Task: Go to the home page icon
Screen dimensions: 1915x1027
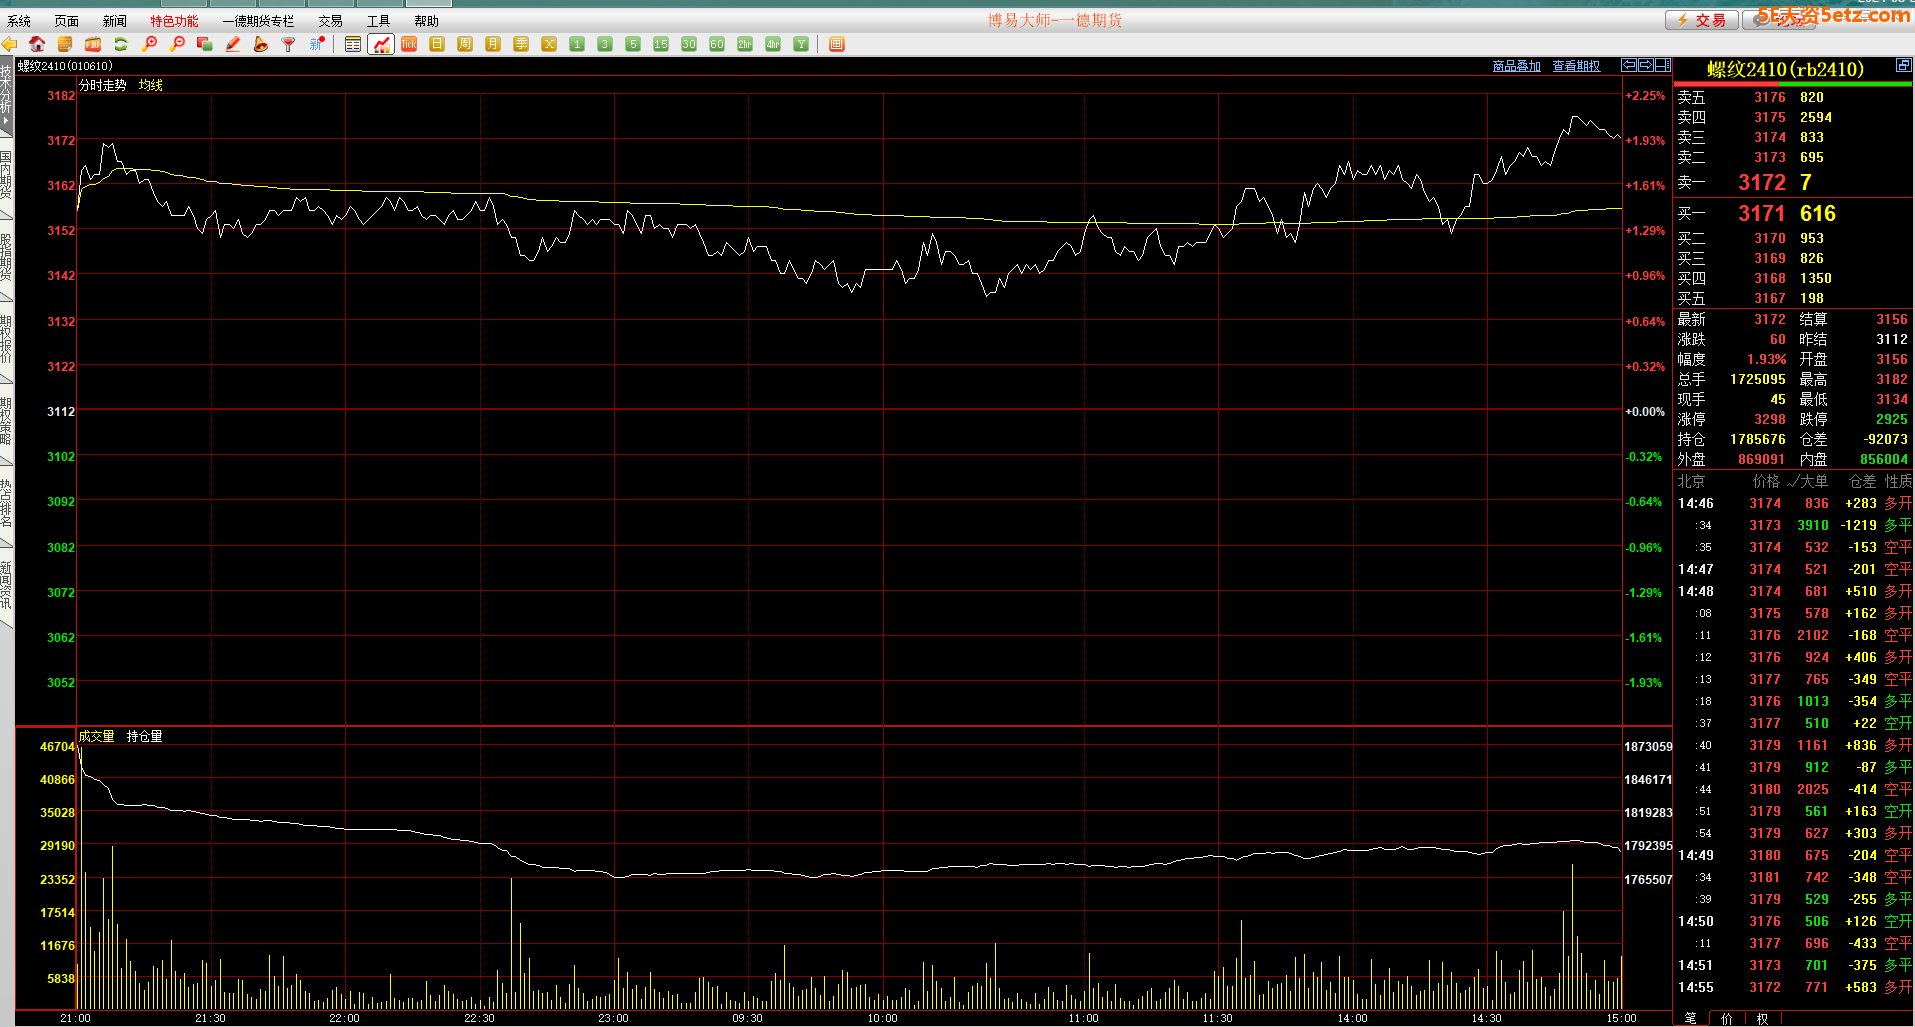Action: 37,44
